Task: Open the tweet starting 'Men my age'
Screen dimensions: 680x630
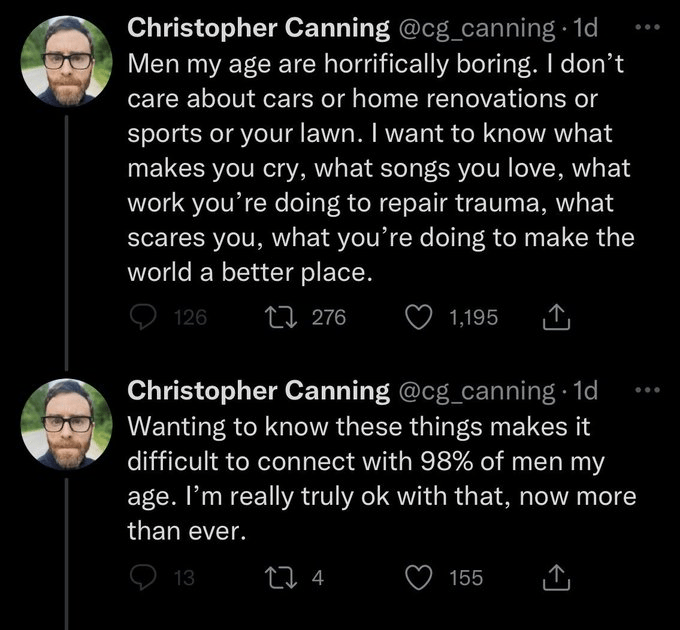Action: coord(380,170)
